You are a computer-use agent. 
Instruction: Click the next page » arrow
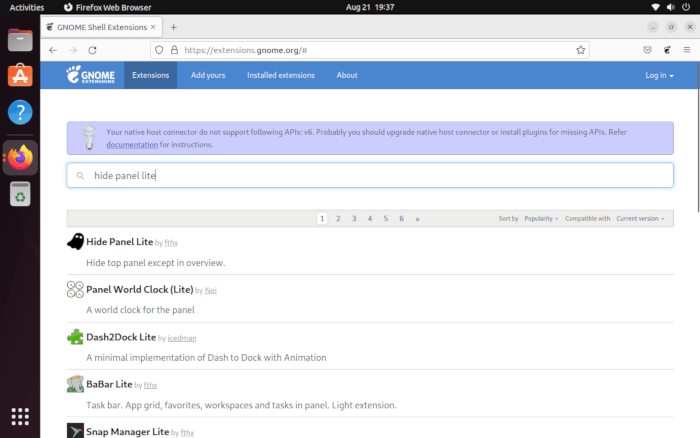(417, 219)
